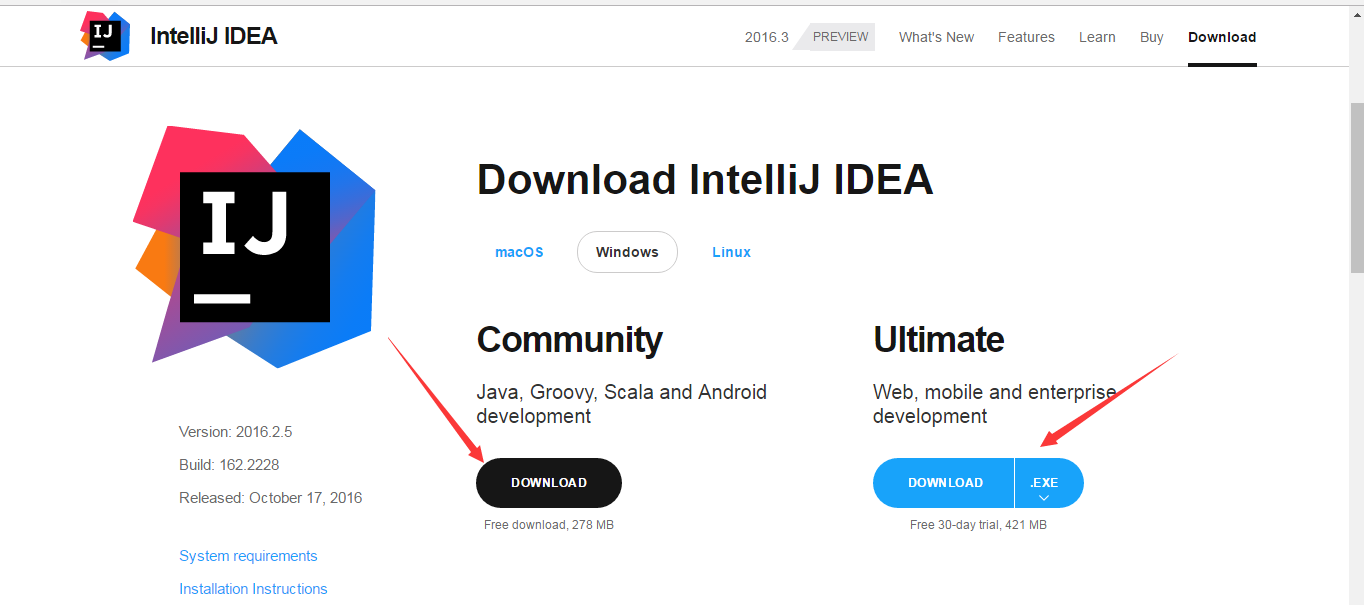The width and height of the screenshot is (1364, 605).
Task: Click the 'Version: 2016.2.5' text
Action: [235, 432]
